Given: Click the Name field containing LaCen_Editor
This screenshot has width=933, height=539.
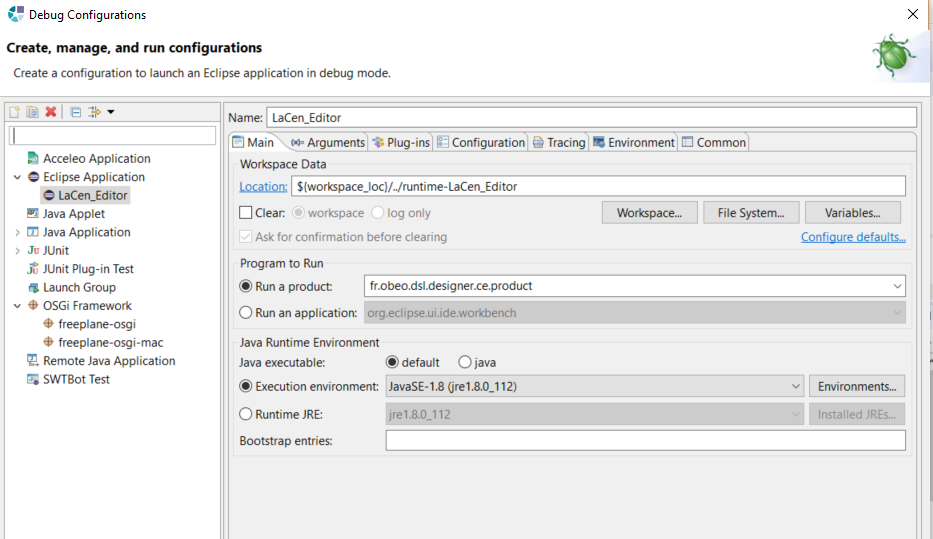Looking at the screenshot, I should [591, 117].
